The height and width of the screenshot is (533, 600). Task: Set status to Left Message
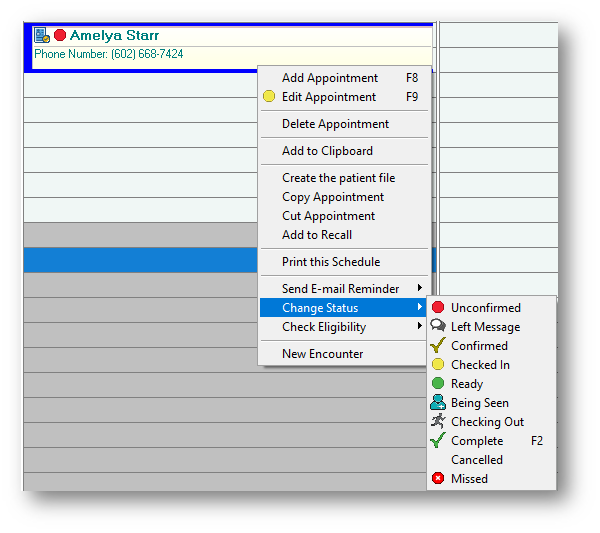[491, 327]
